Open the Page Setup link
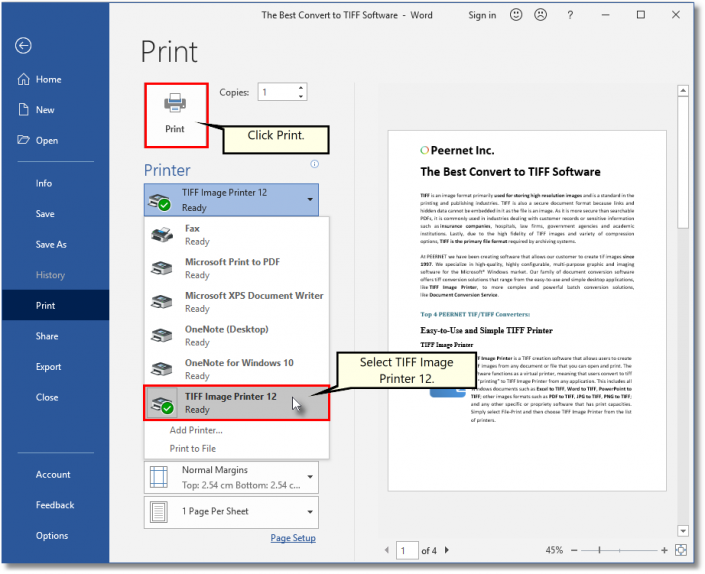 tap(293, 538)
